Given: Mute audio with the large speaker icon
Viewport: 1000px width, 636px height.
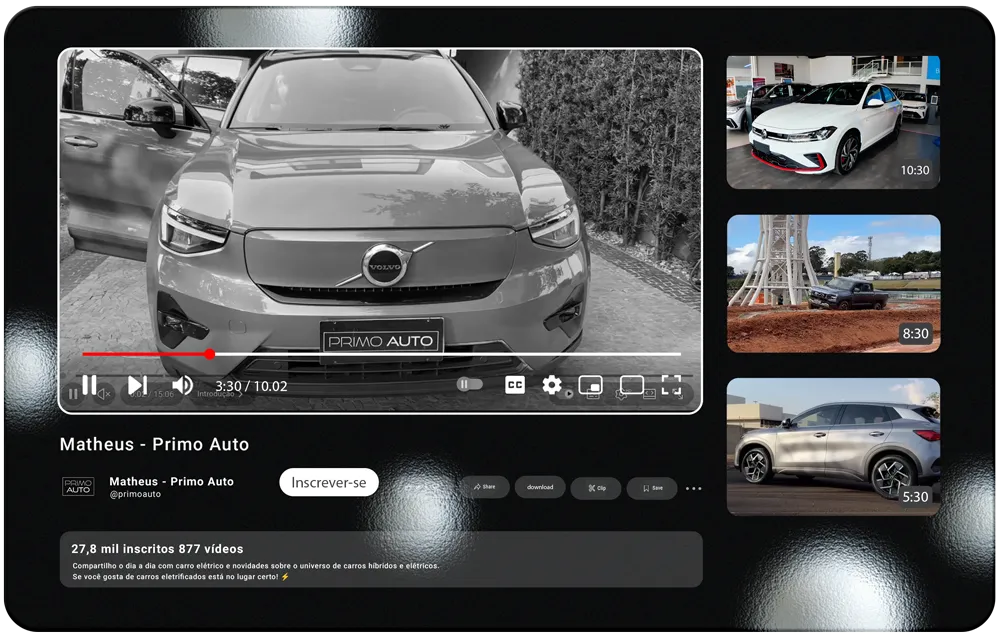Looking at the screenshot, I should [x=182, y=385].
